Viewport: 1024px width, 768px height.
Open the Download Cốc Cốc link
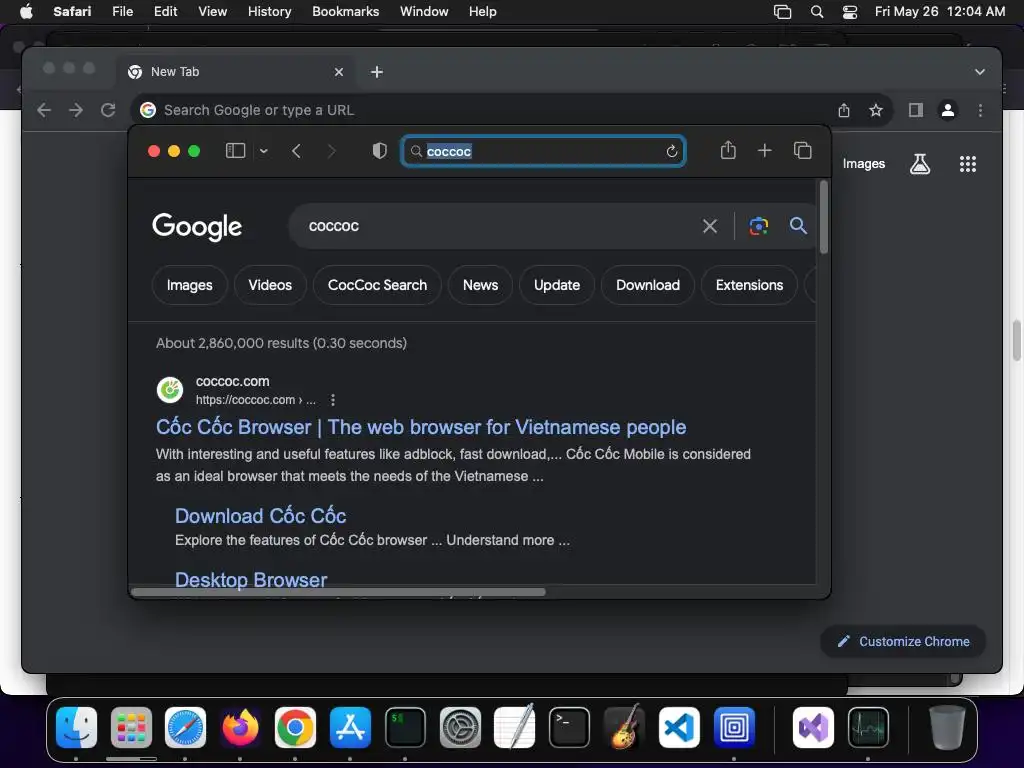click(261, 516)
